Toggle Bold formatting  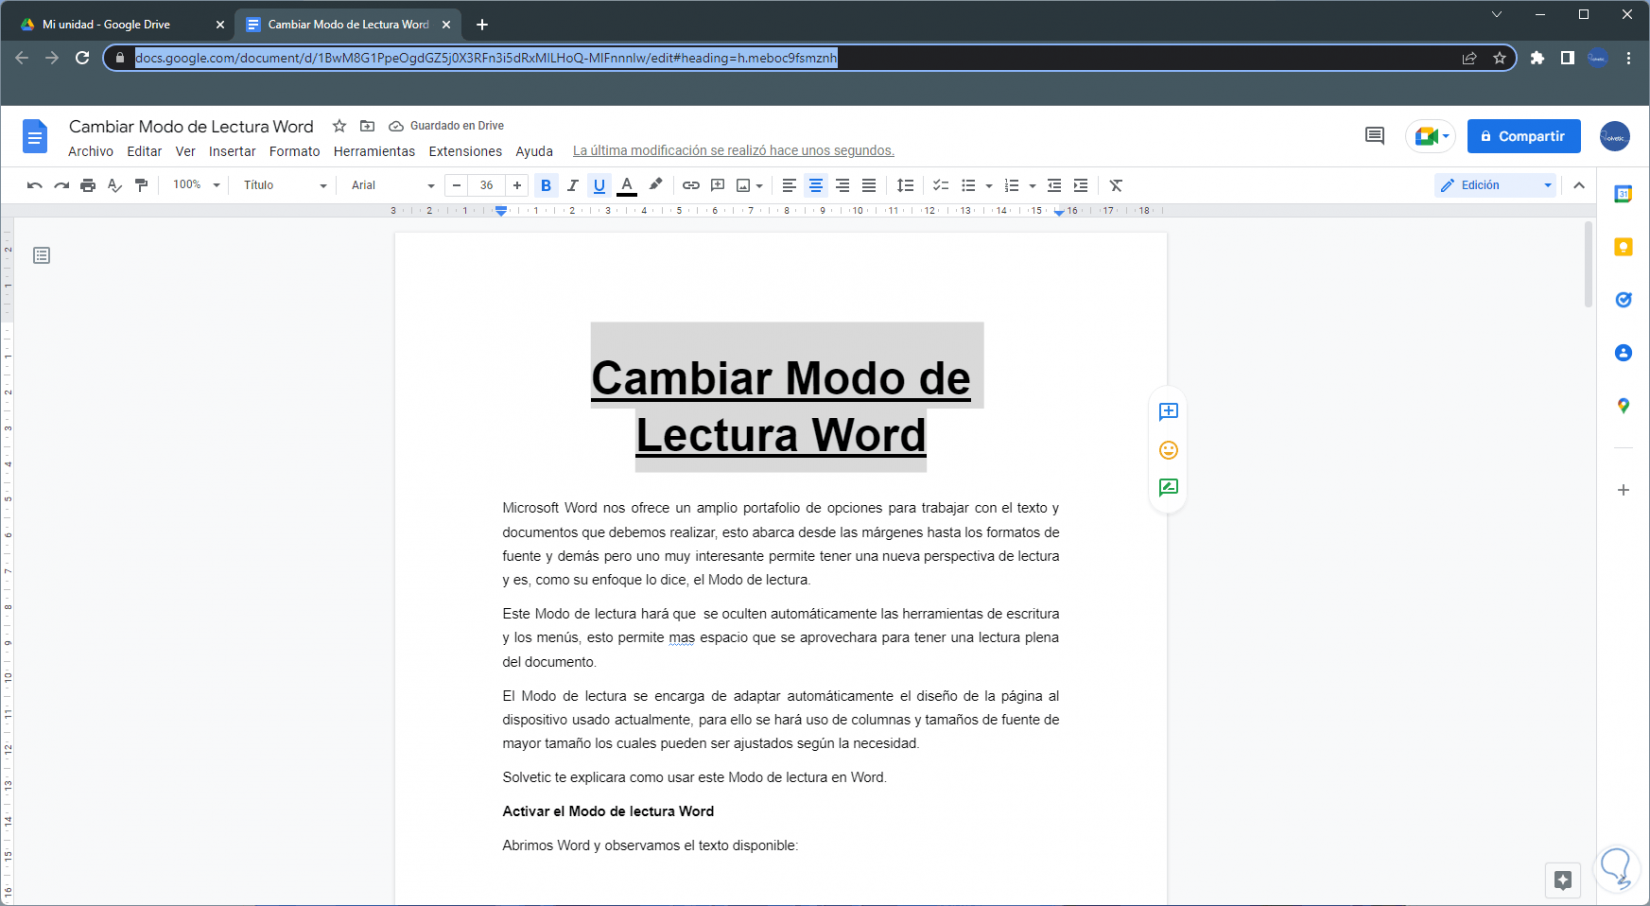coord(546,185)
